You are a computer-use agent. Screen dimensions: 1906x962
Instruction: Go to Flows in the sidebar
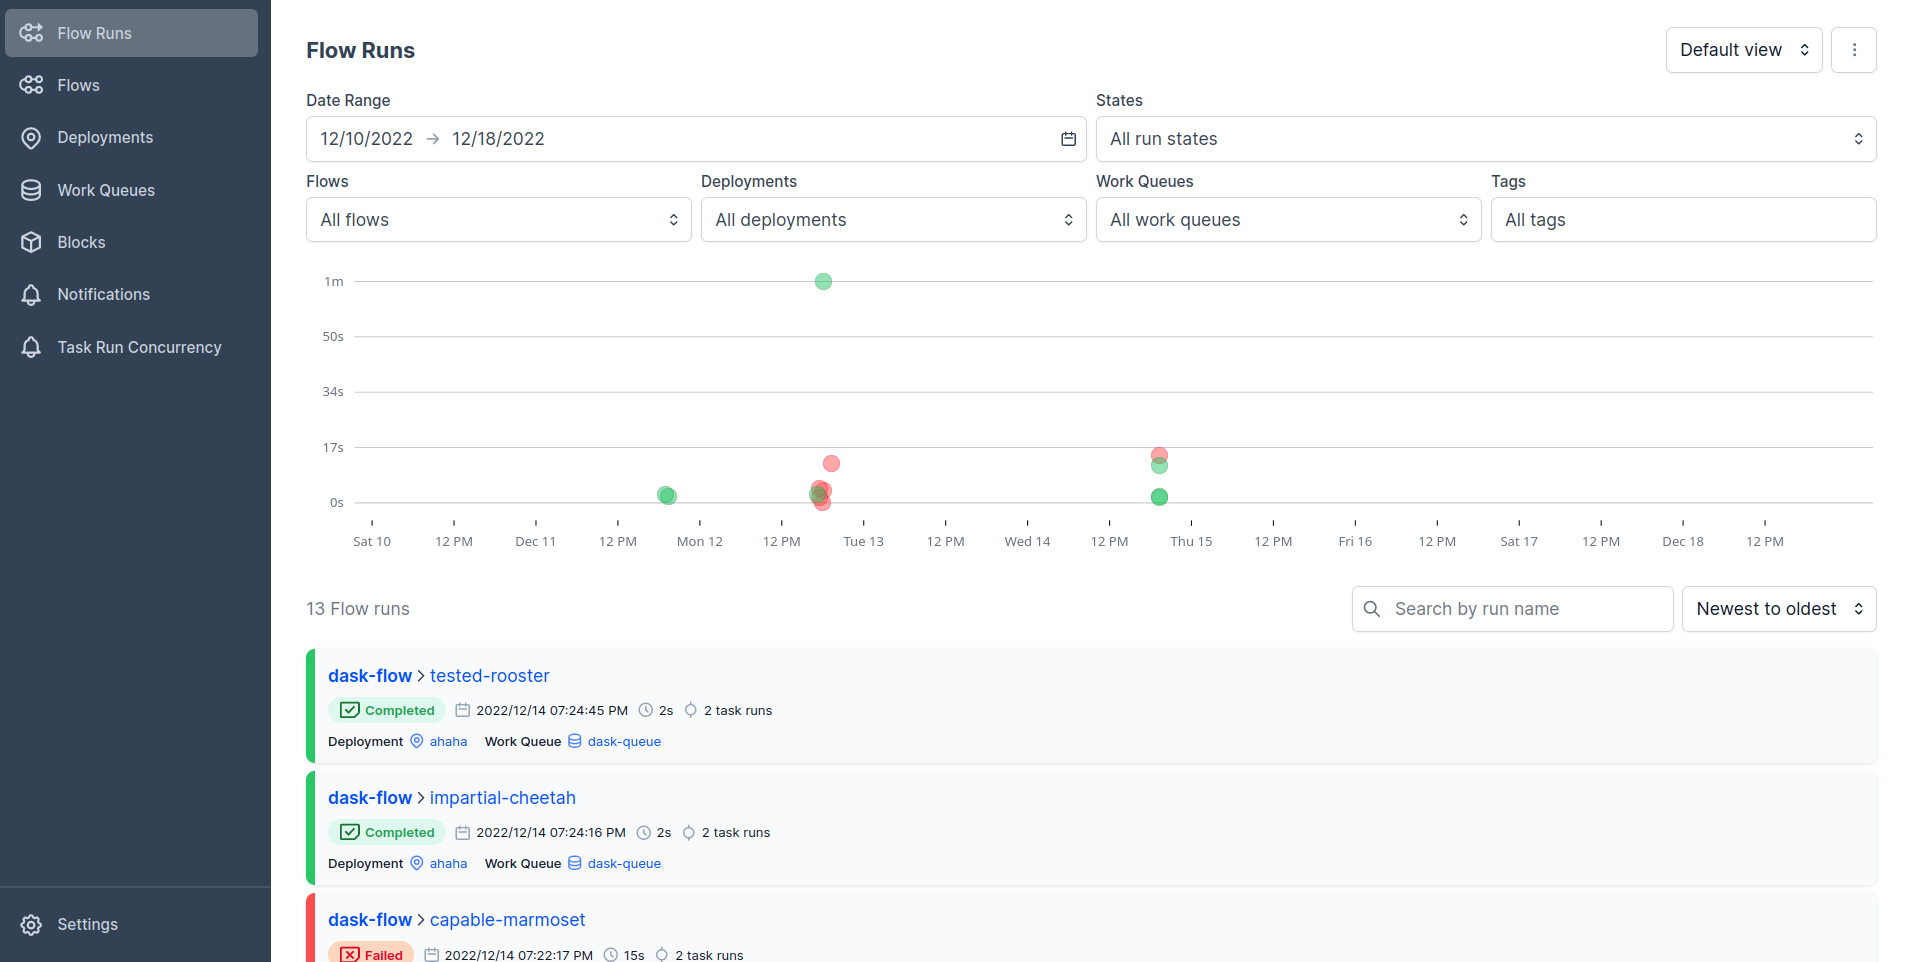(x=78, y=86)
